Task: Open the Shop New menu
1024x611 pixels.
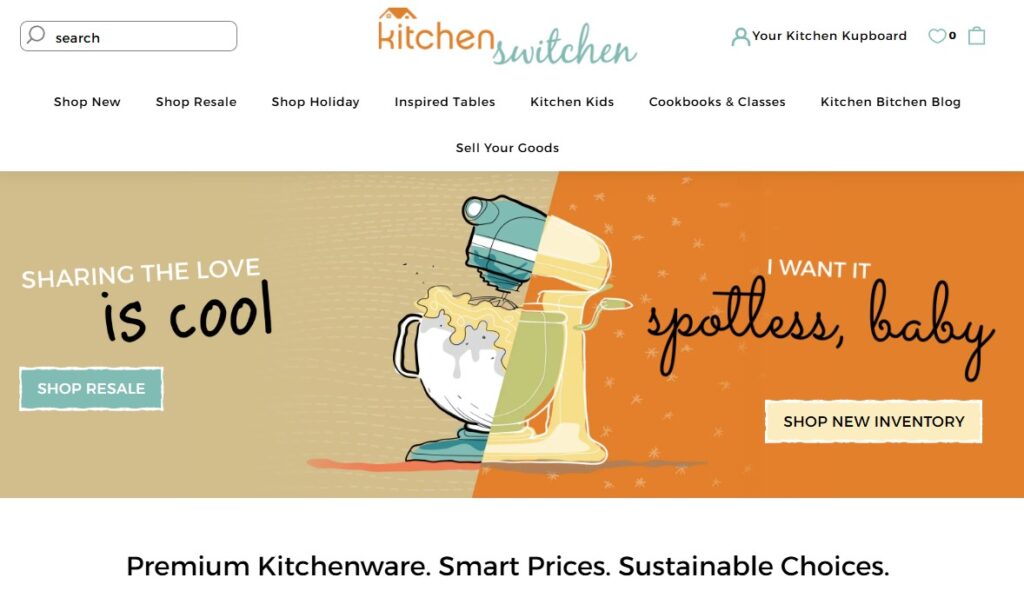Action: click(87, 102)
